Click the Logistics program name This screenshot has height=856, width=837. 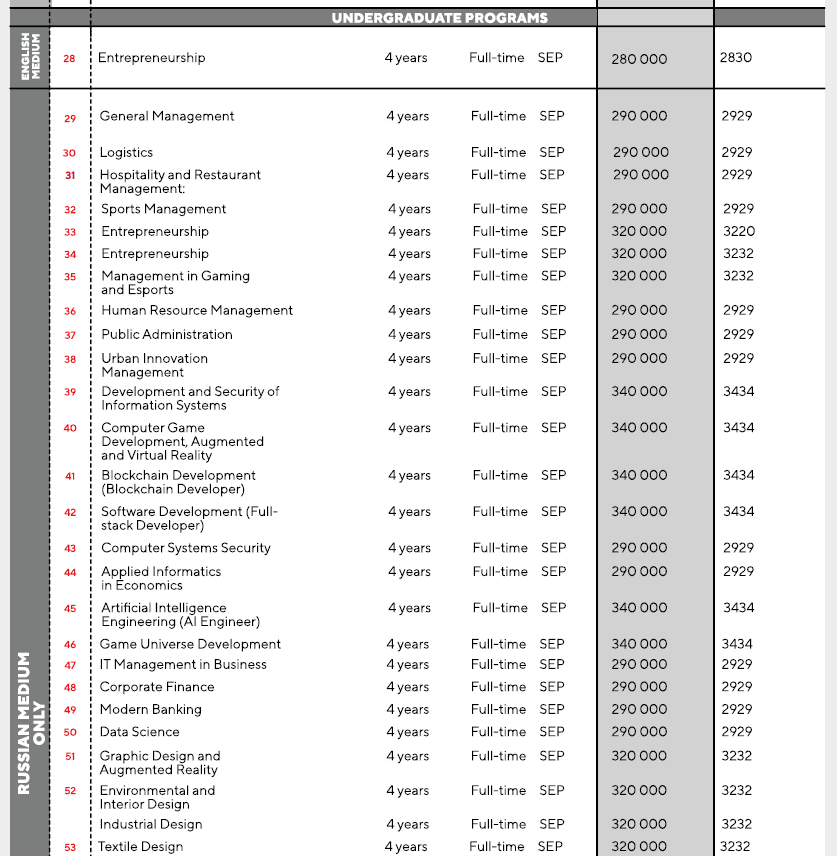click(x=126, y=153)
